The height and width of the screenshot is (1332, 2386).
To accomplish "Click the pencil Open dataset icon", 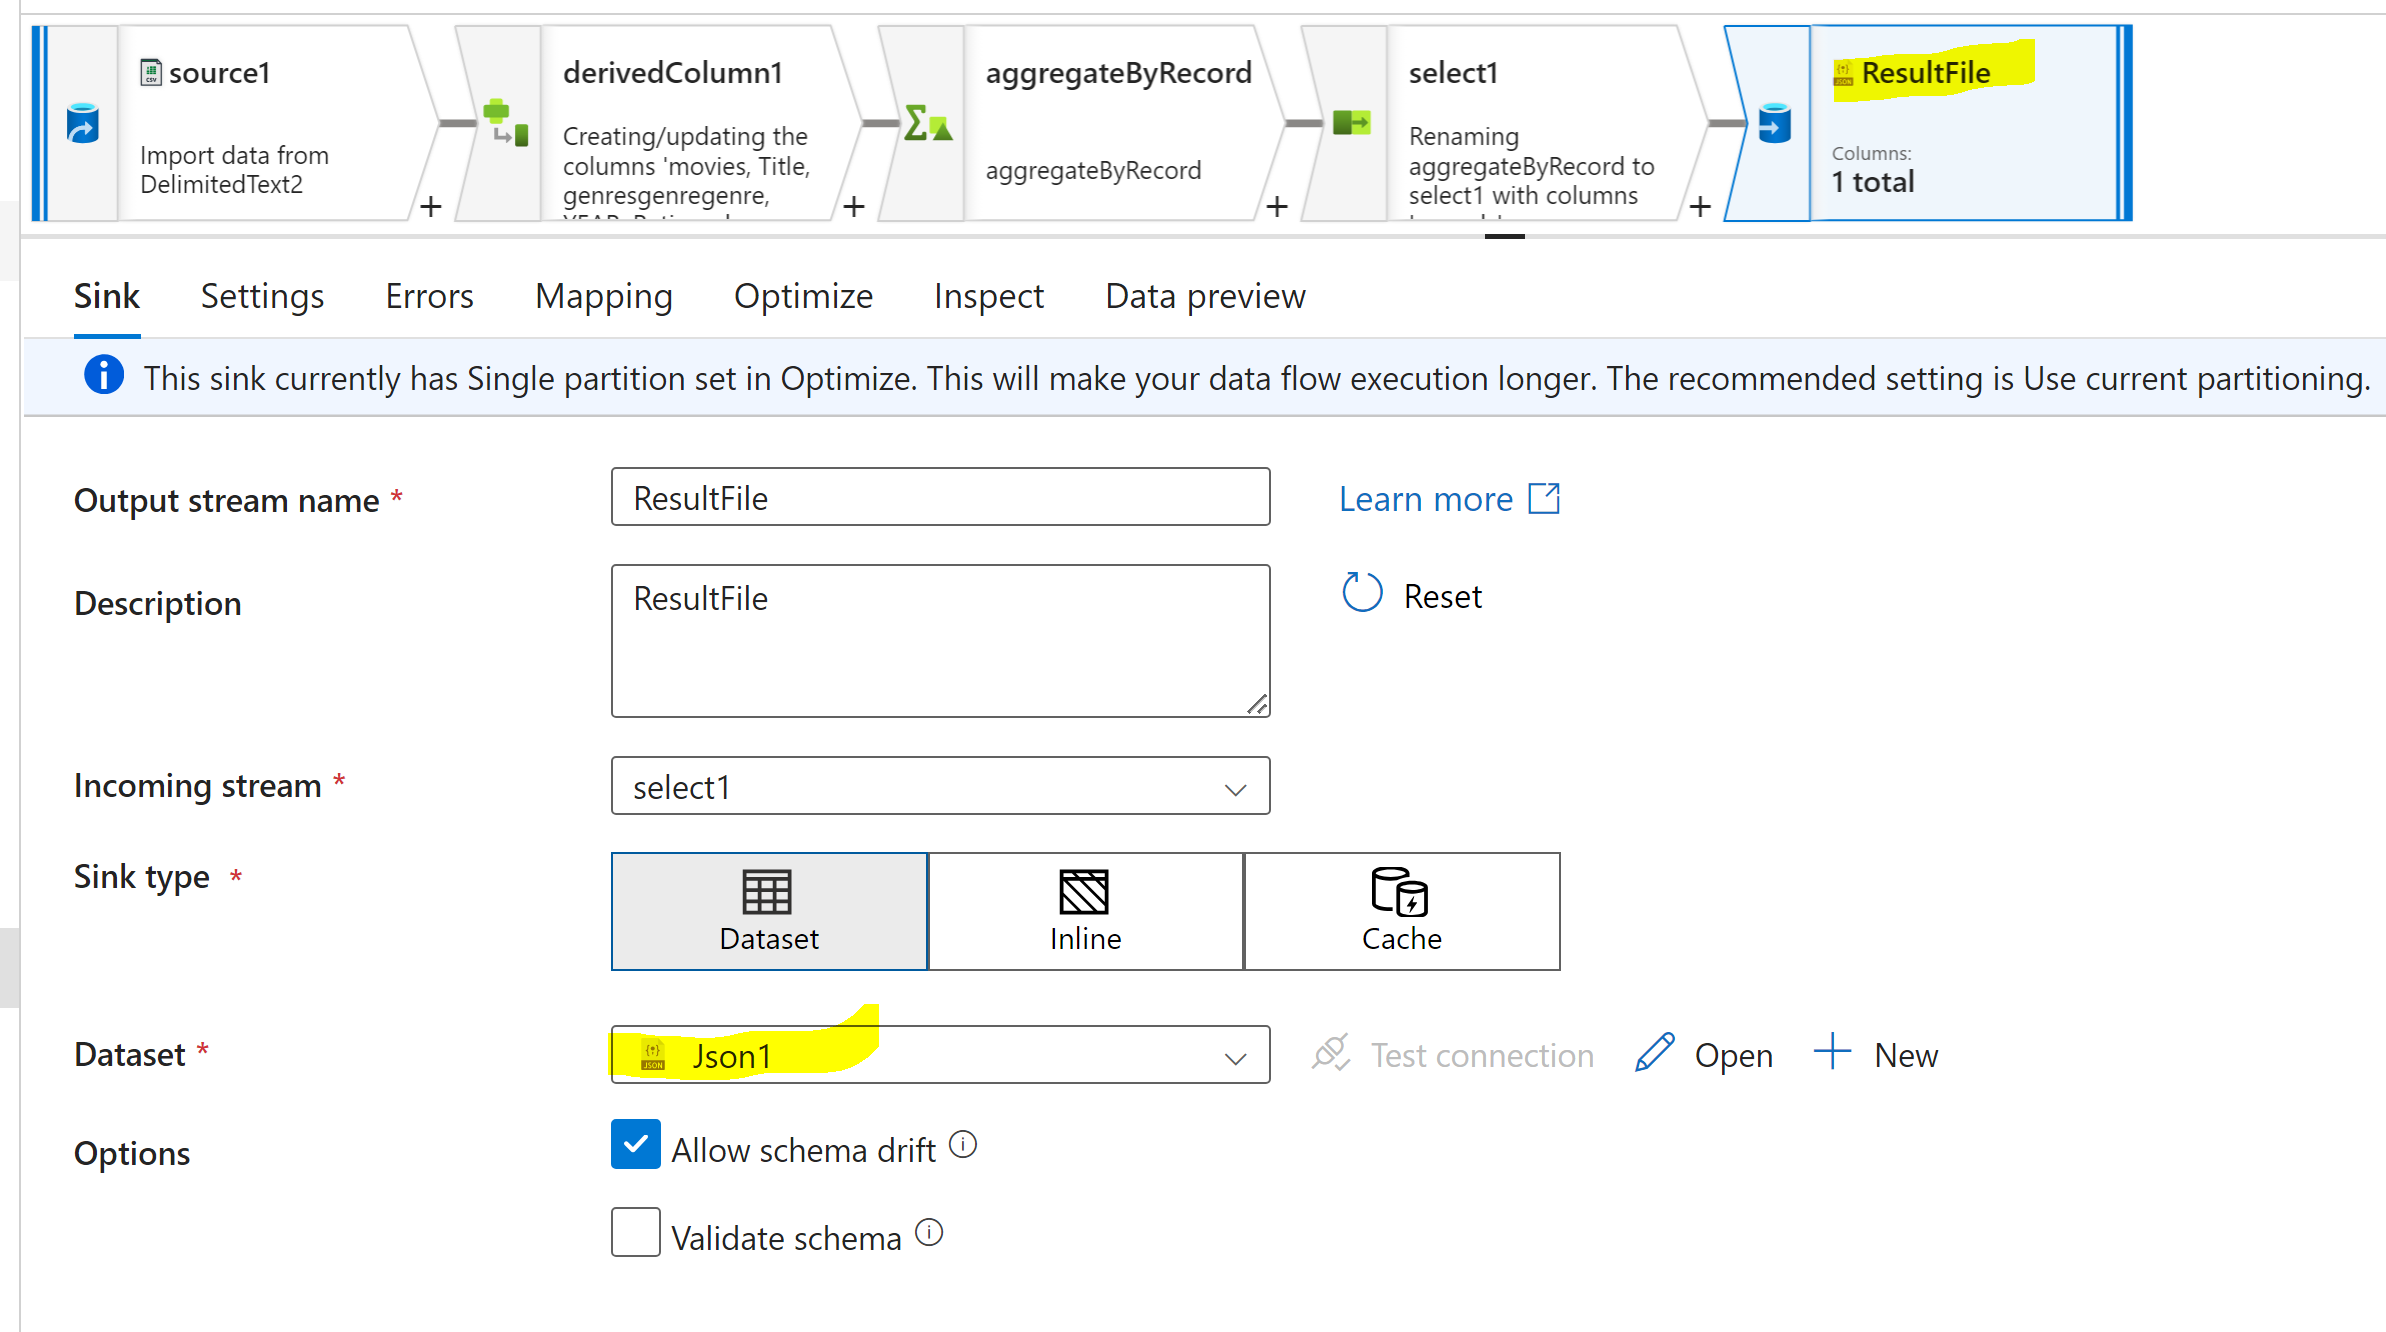I will click(1655, 1053).
